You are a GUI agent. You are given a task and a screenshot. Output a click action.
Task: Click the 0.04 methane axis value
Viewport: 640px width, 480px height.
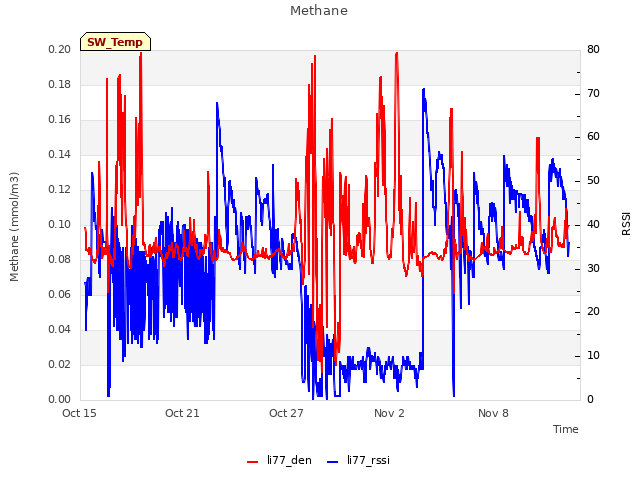(x=60, y=329)
